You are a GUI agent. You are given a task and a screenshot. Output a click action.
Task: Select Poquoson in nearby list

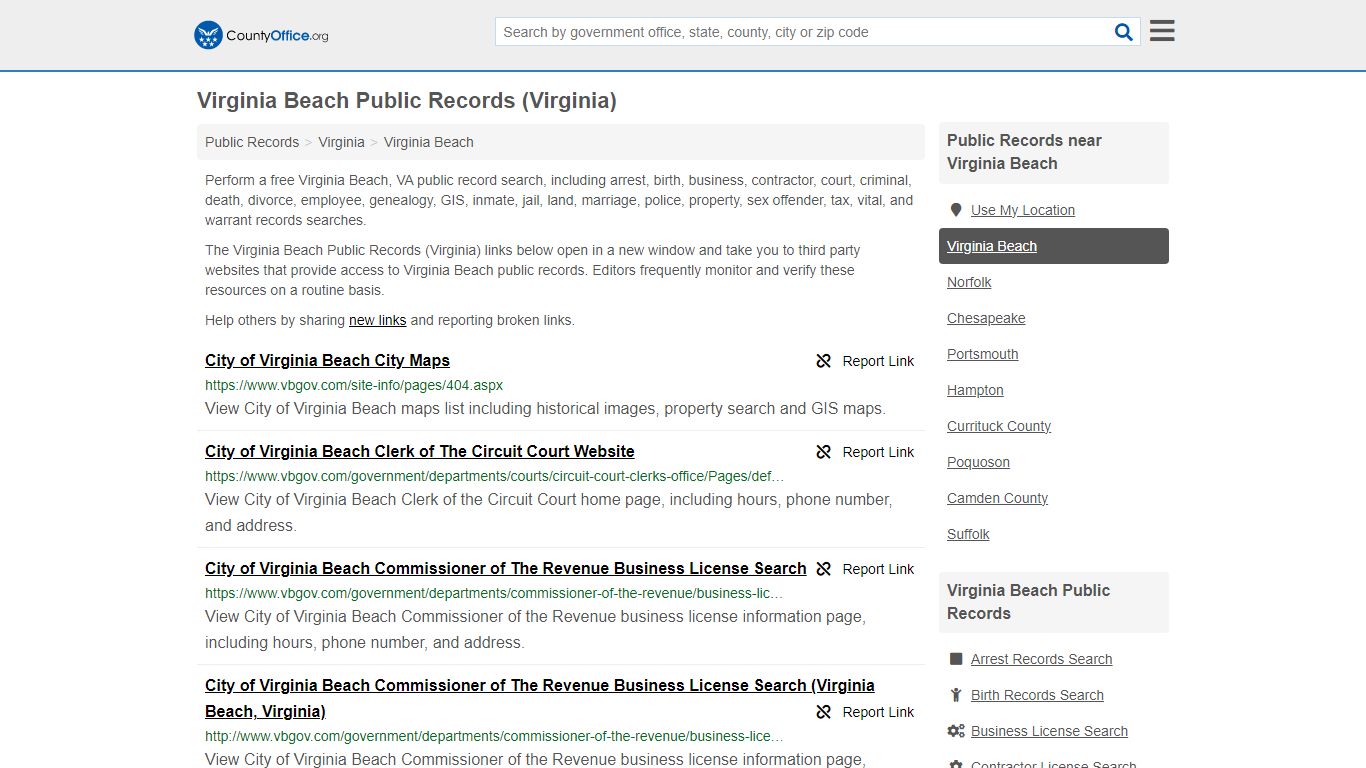coord(978,462)
